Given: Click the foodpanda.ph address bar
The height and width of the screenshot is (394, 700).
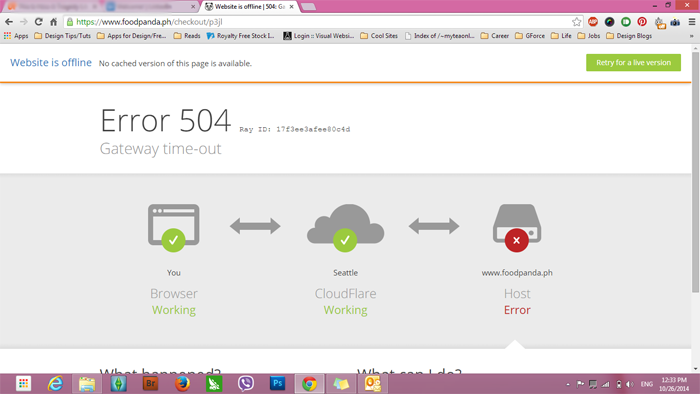Looking at the screenshot, I should [x=318, y=21].
